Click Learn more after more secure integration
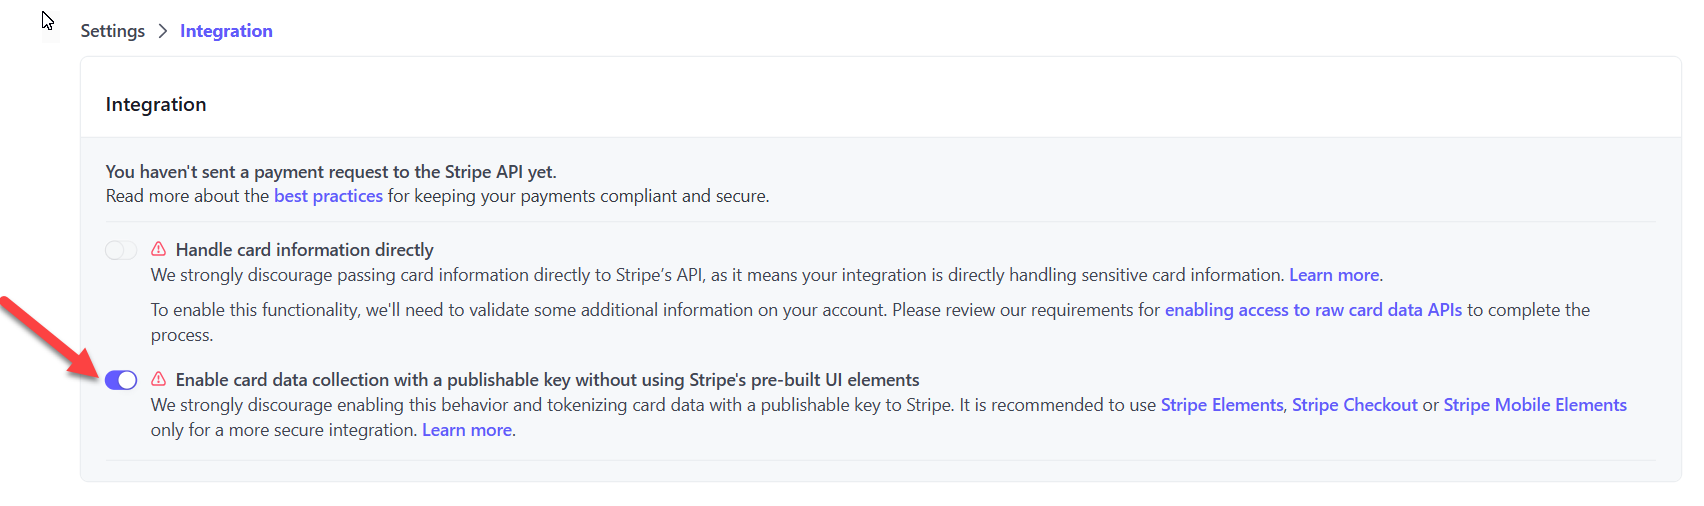Viewport: 1704px width, 506px height. 467,430
